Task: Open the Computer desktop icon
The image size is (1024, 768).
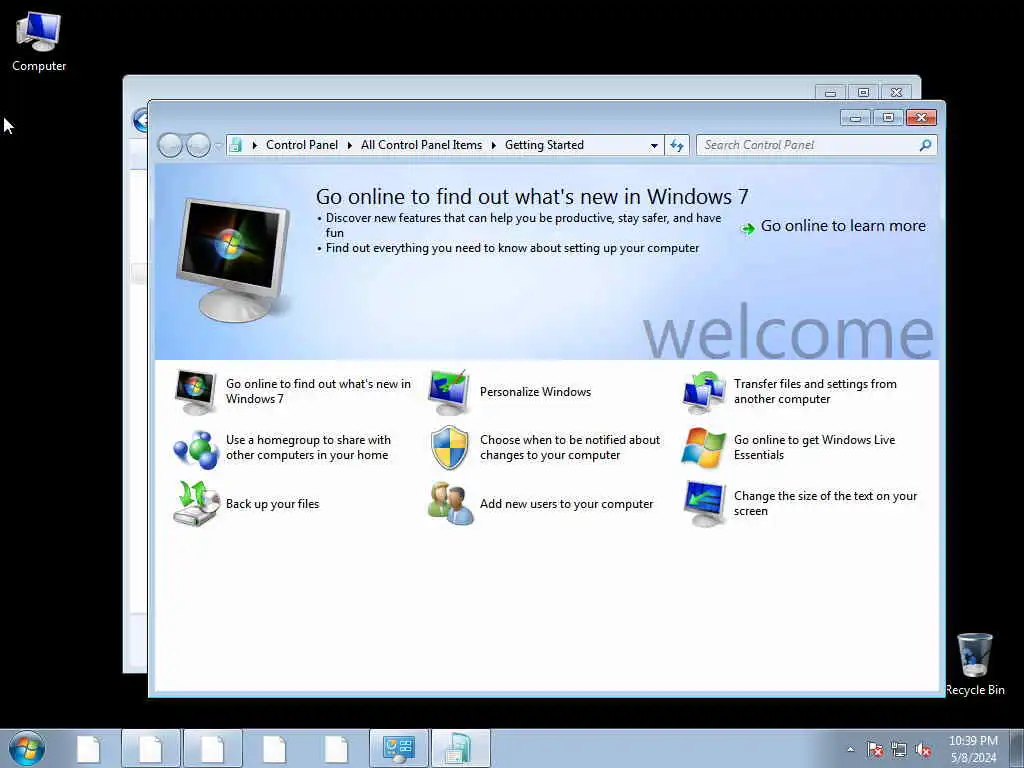Action: 39,42
